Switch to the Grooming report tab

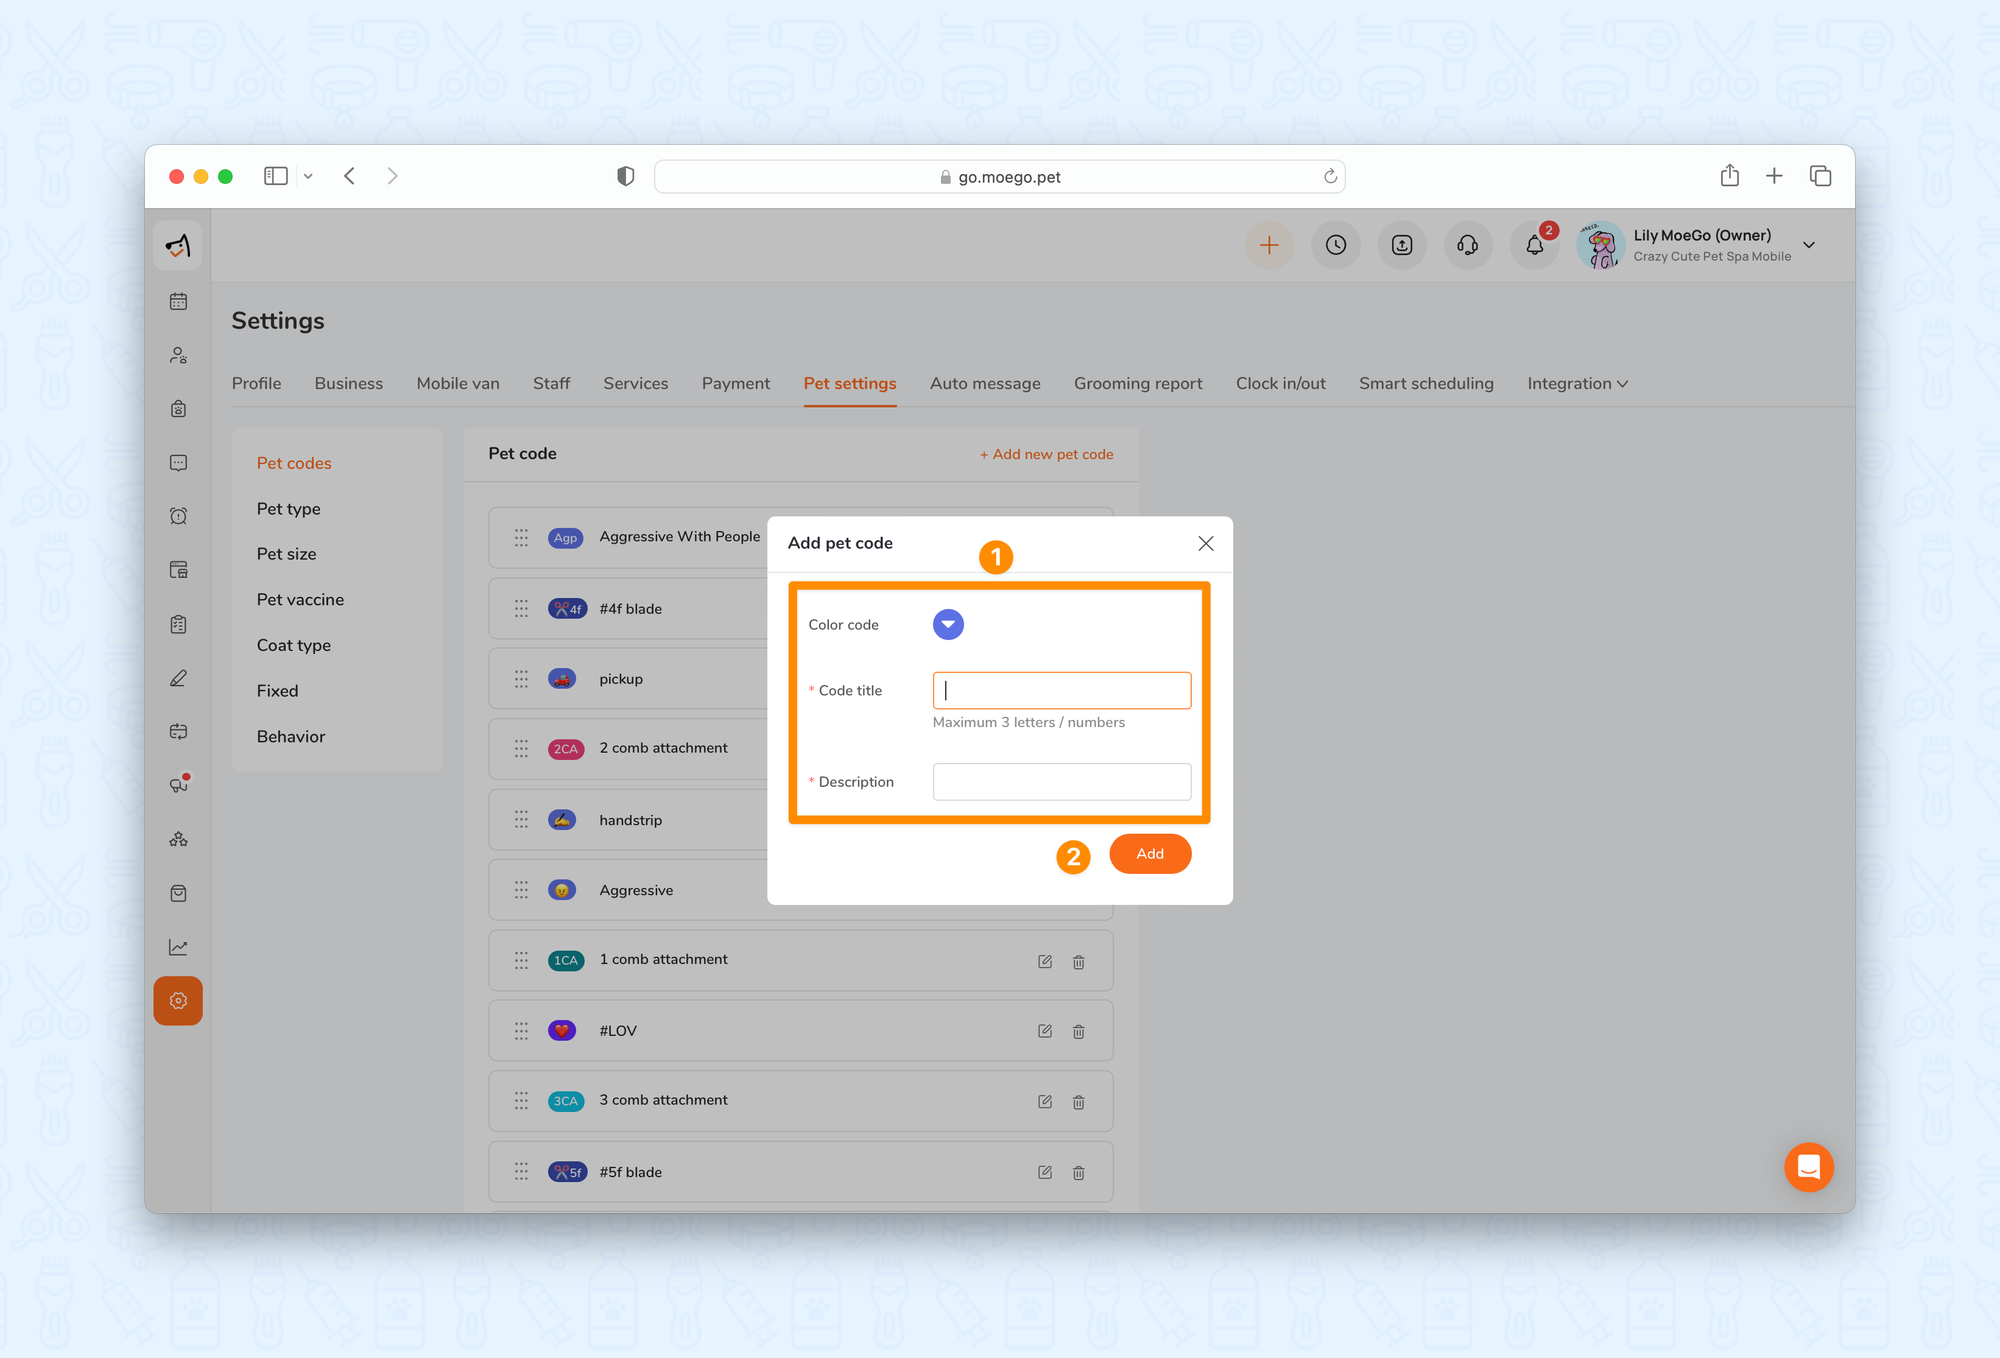point(1138,384)
